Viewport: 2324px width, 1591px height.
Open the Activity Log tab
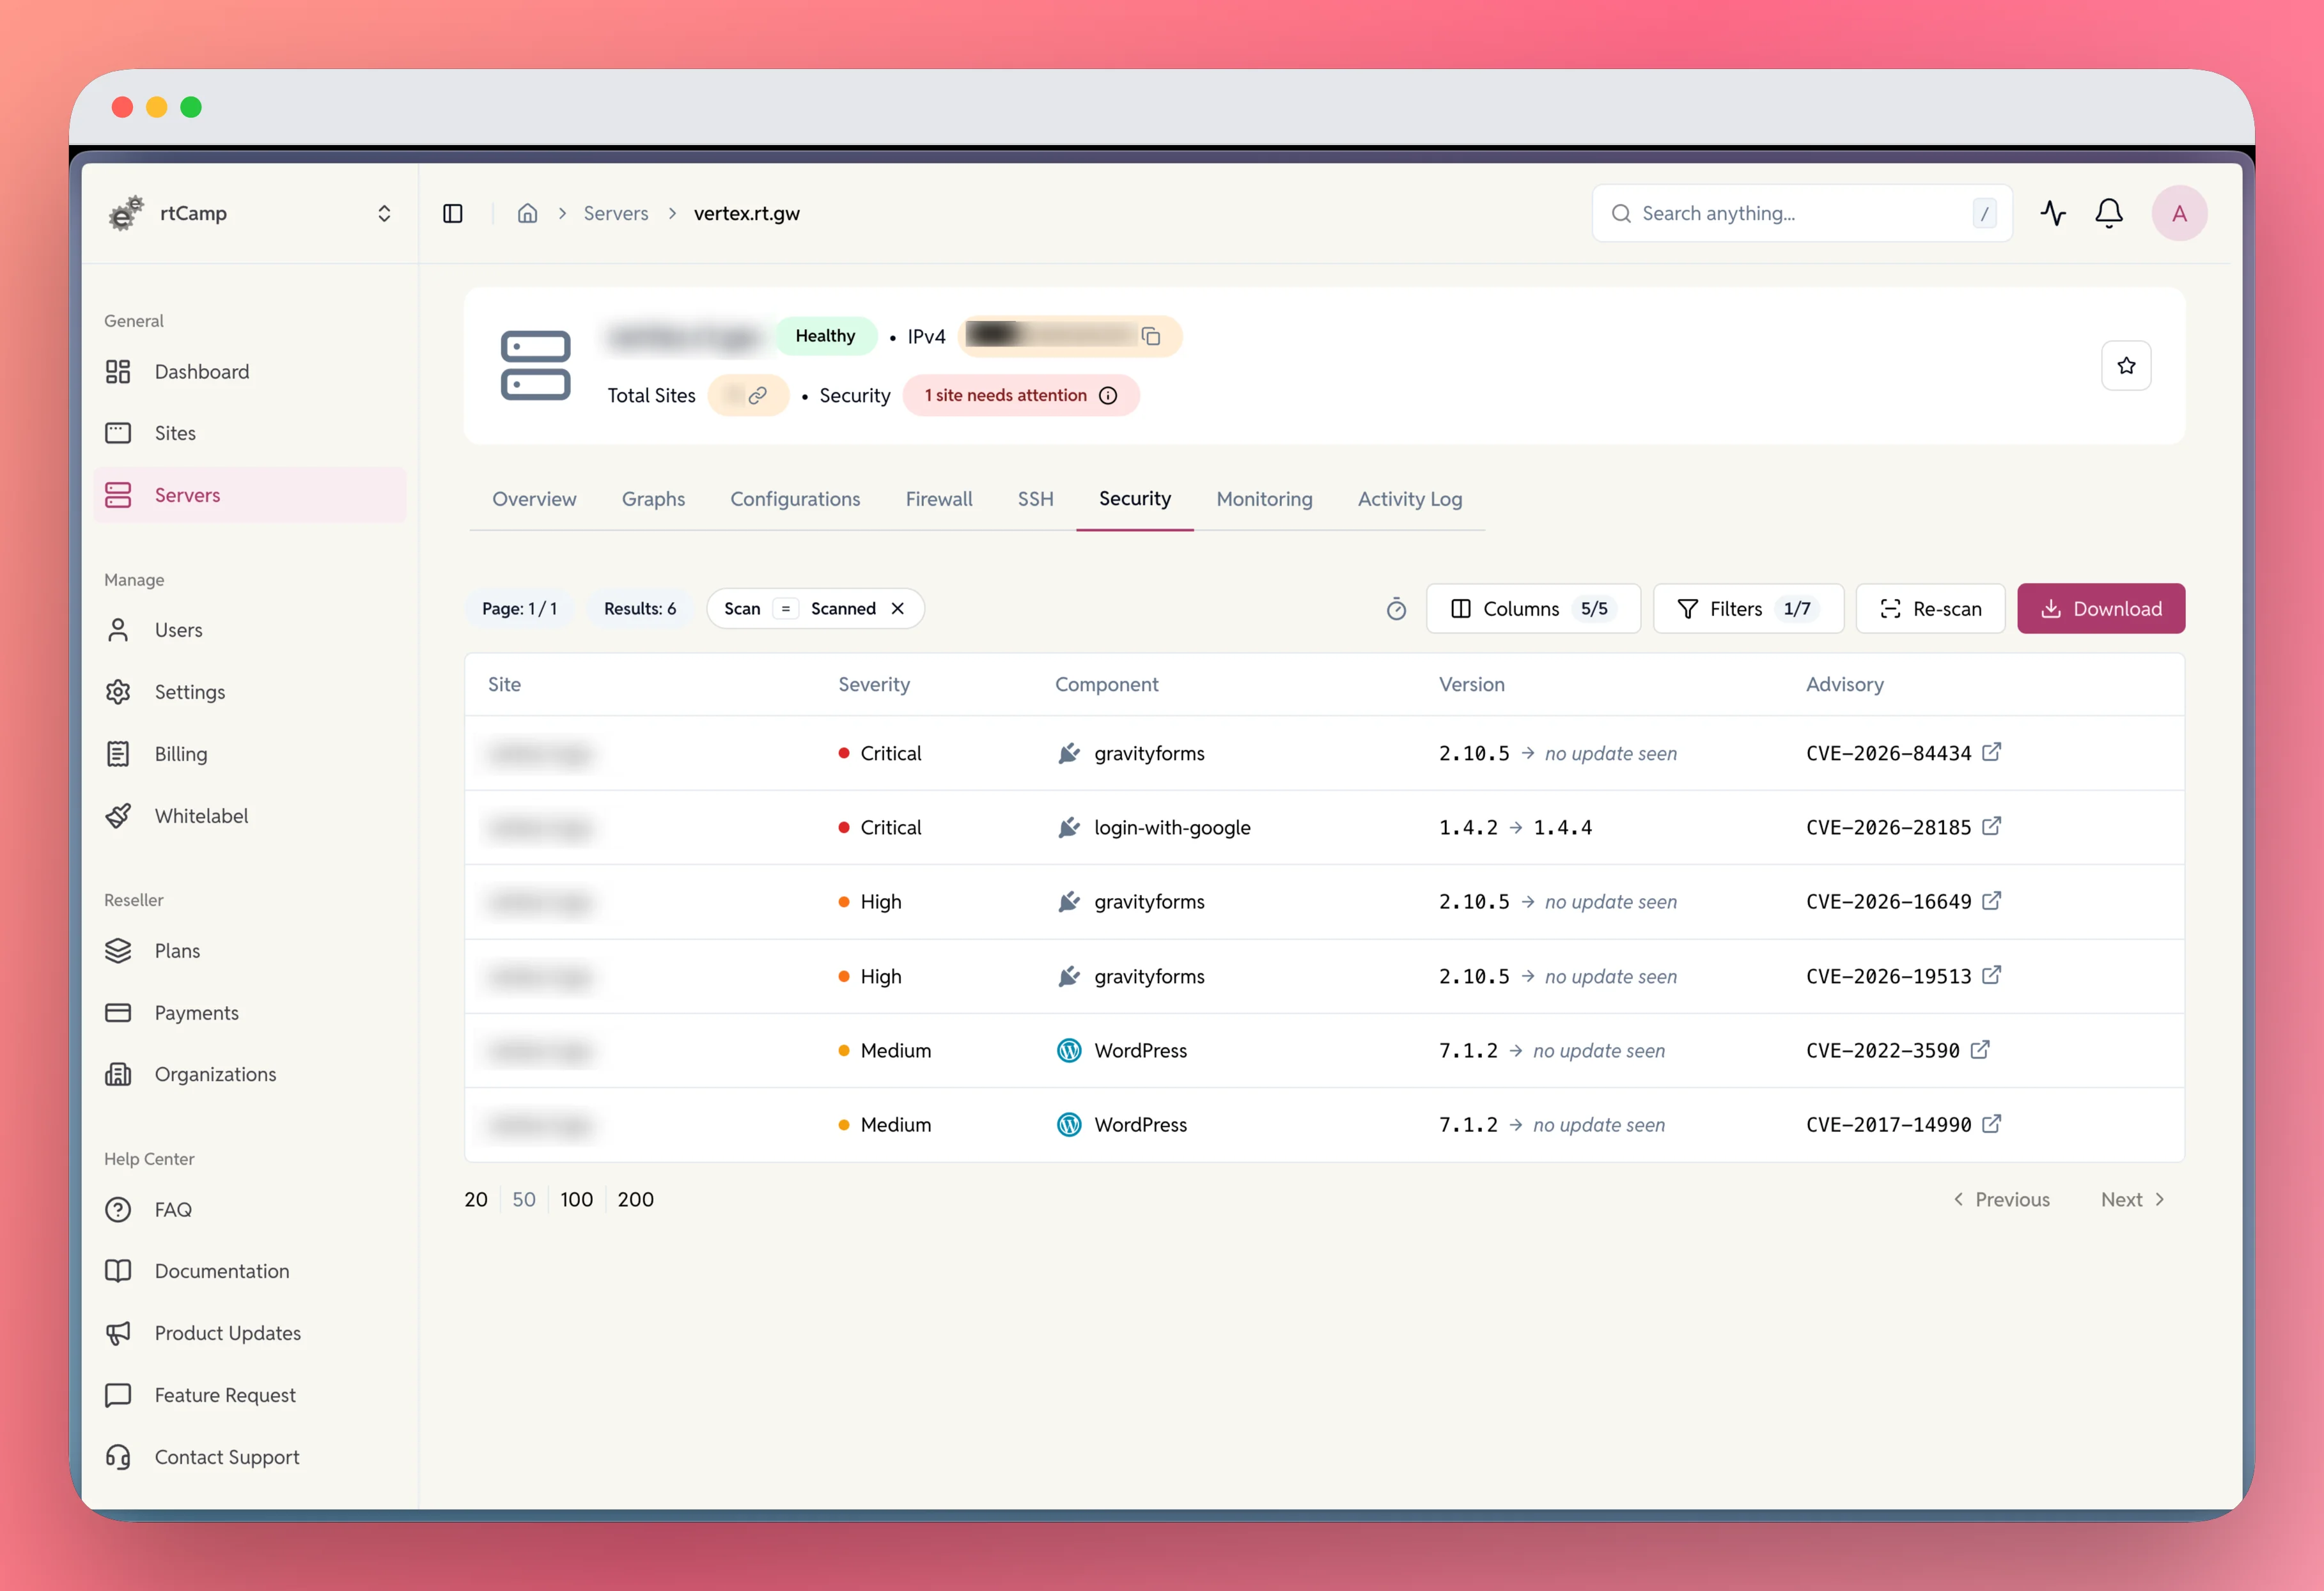point(1410,499)
